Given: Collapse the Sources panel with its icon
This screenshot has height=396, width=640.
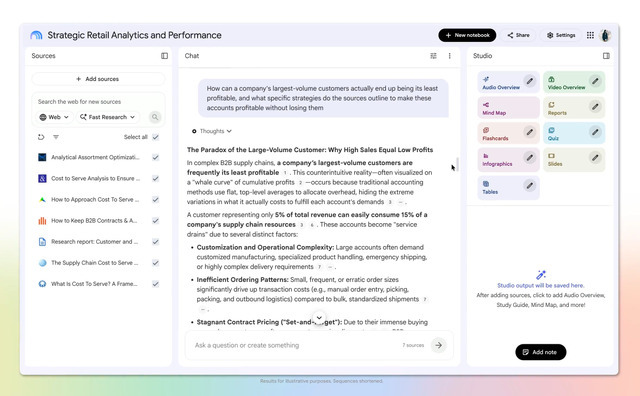Looking at the screenshot, I should (164, 56).
